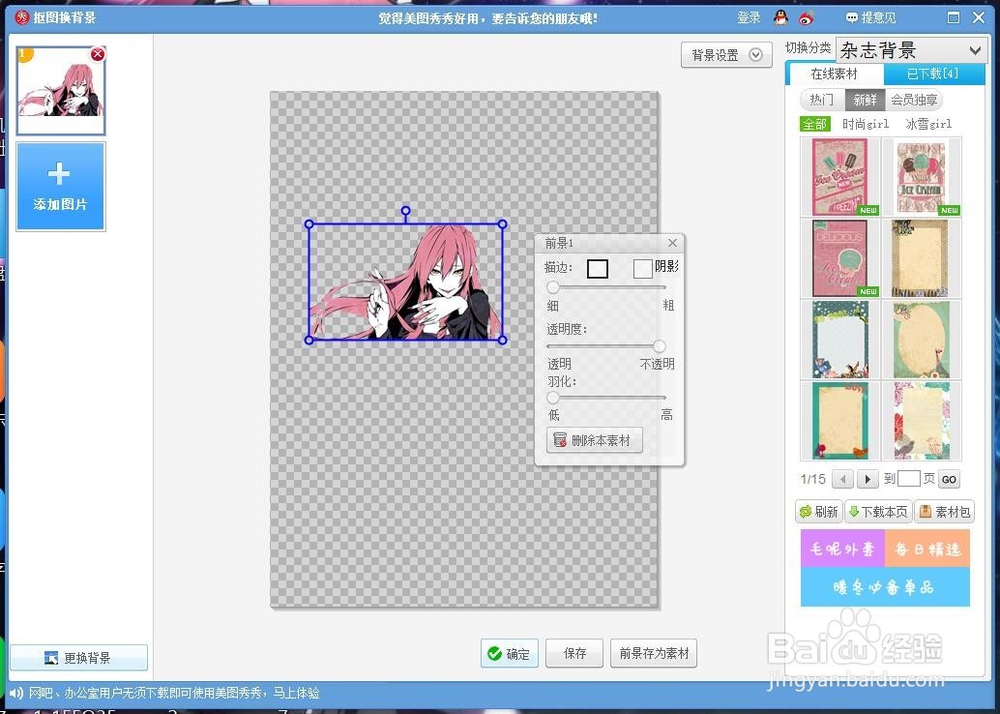Click the 登录 login link
Viewport: 1000px width, 714px height.
(x=749, y=18)
